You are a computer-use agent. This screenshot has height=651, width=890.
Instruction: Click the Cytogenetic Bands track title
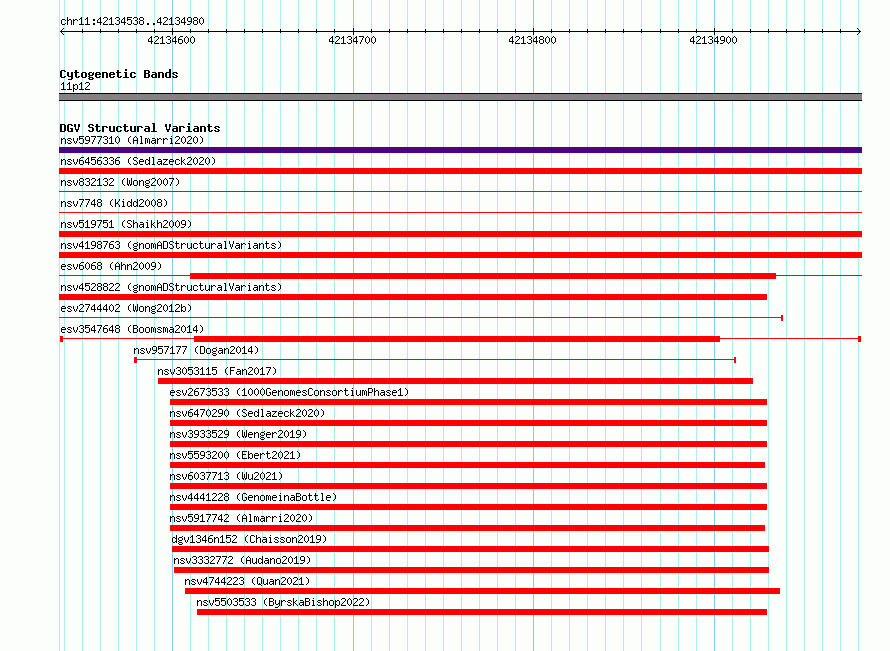coord(119,74)
